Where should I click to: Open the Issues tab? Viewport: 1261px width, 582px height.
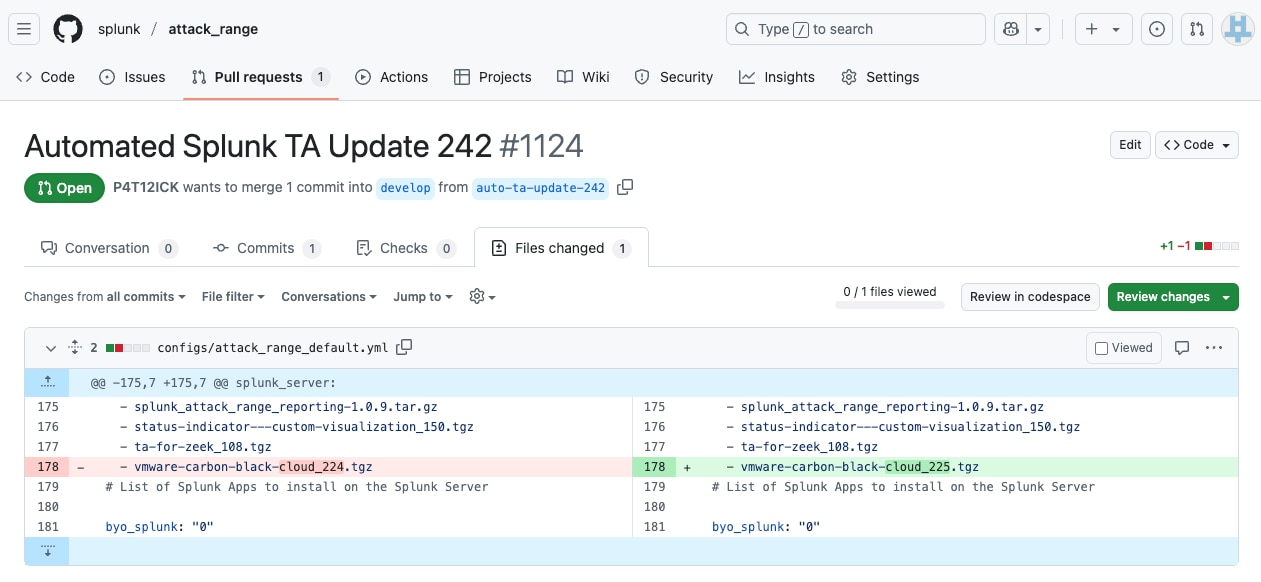(132, 77)
